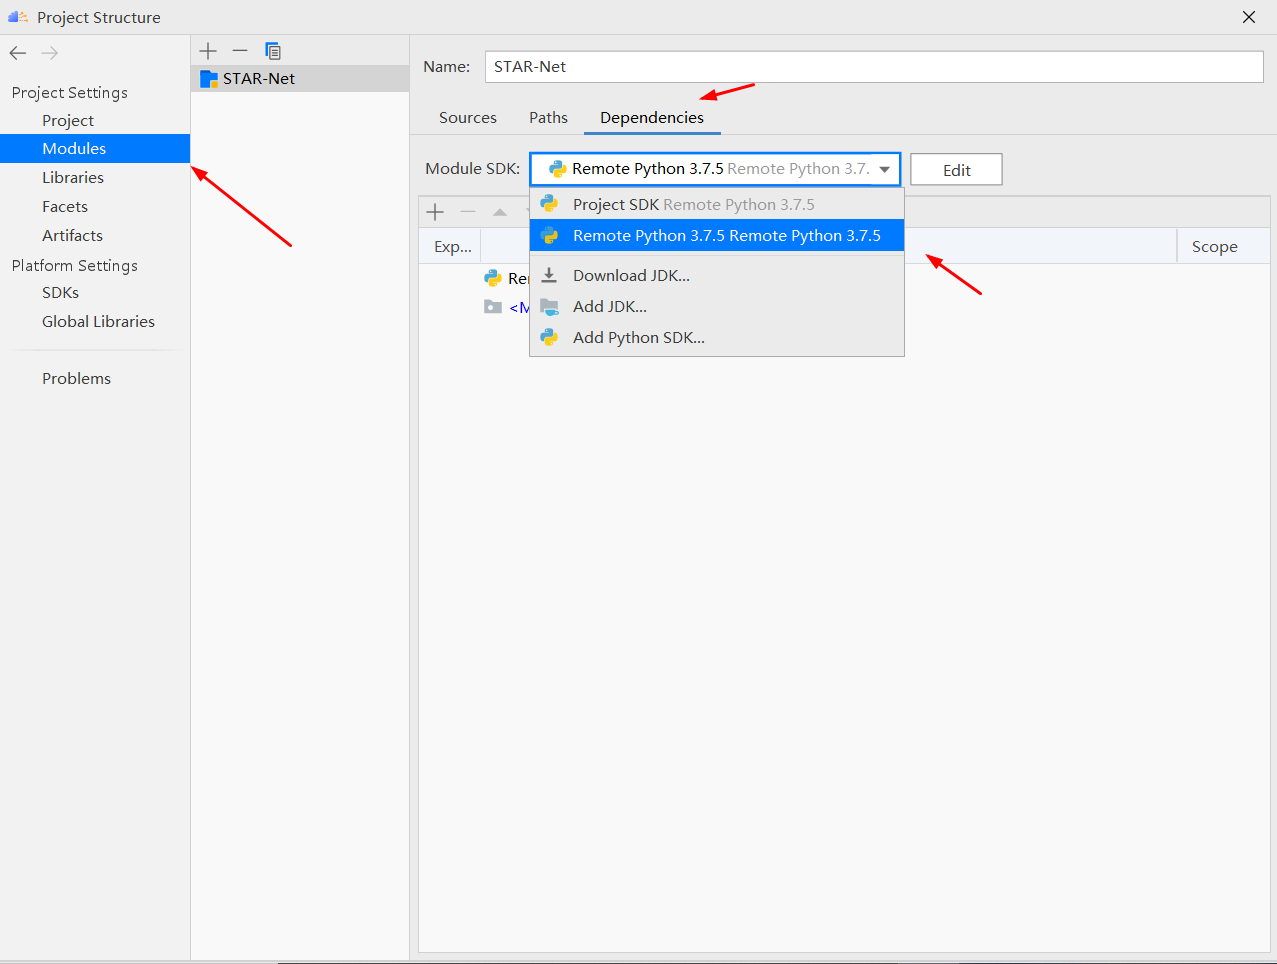The image size is (1277, 964).
Task: Click the STAR-Net module folder icon
Action: [208, 78]
